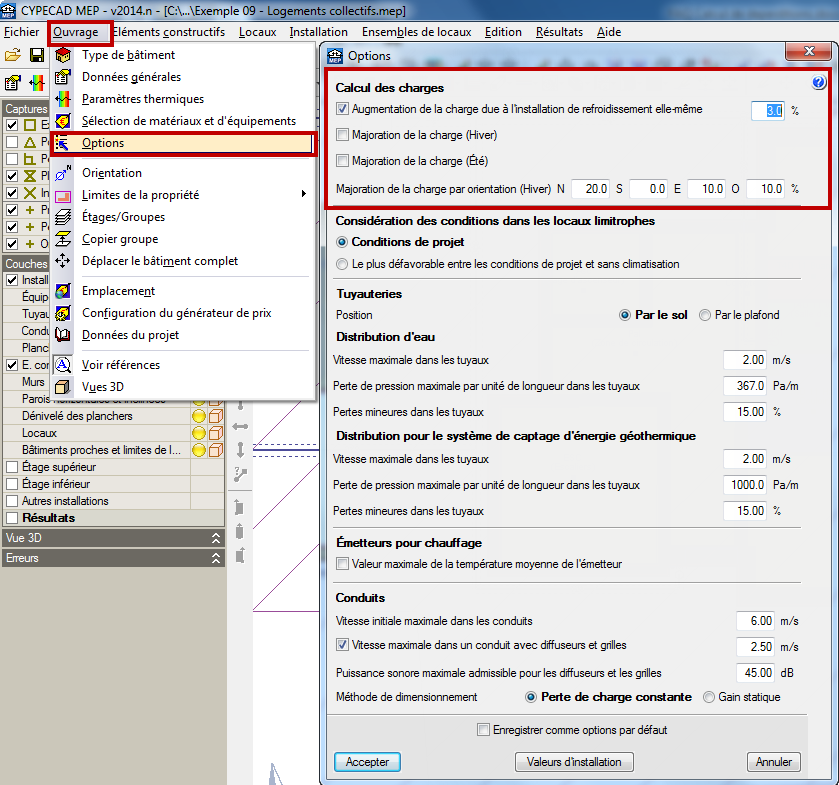Image resolution: width=839 pixels, height=785 pixels.
Task: Open the Limites de la propriété submenu
Action: click(140, 195)
